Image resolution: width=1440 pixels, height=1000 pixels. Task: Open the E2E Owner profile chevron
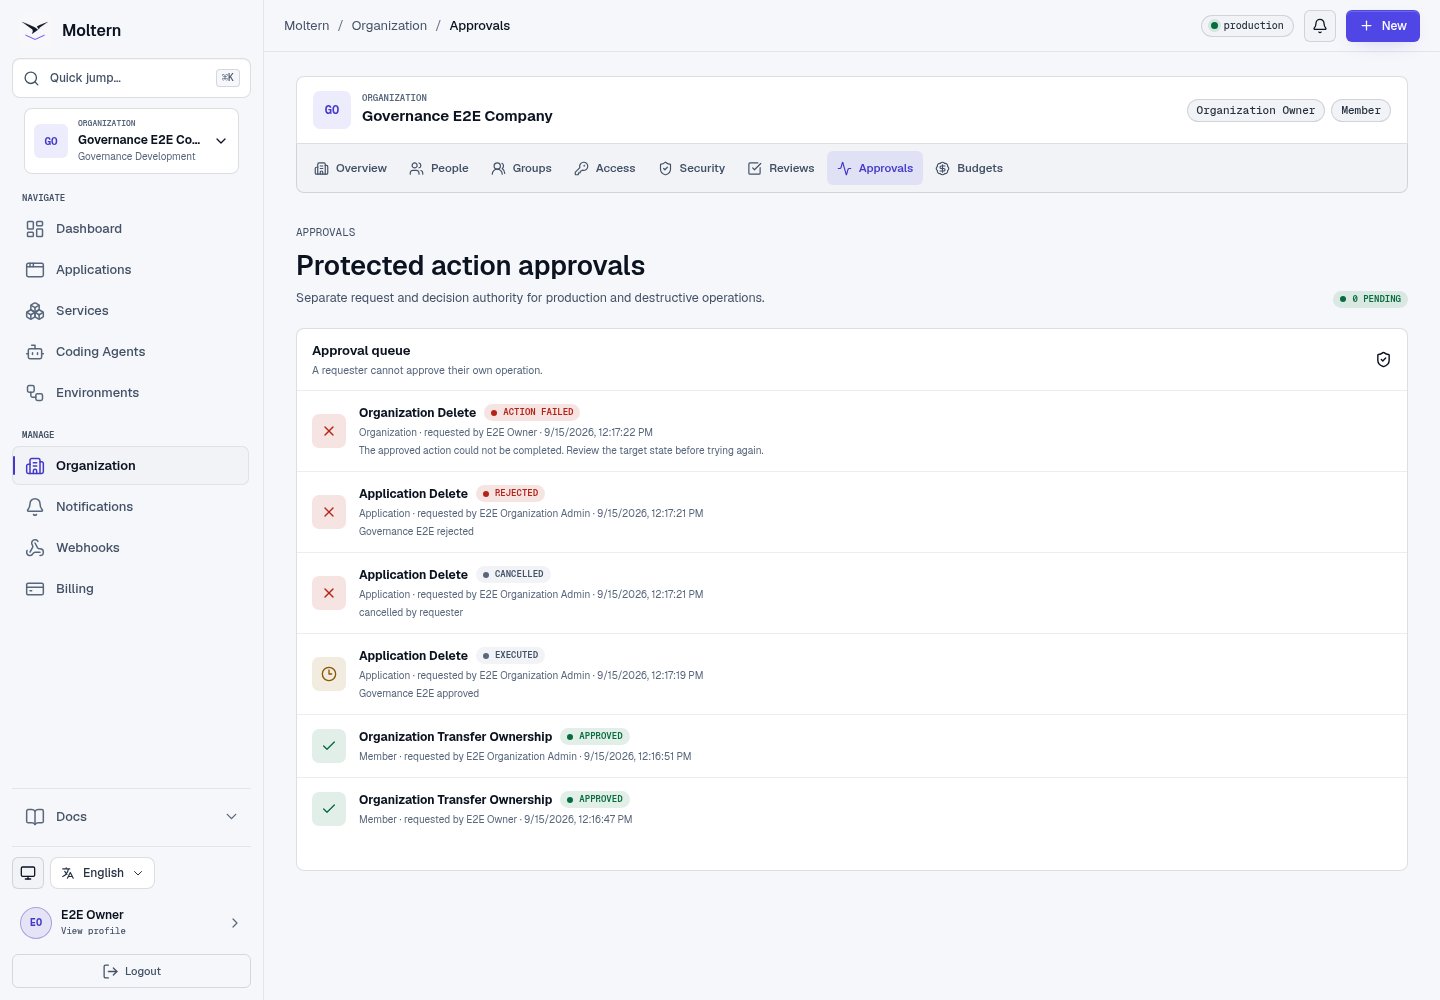click(235, 923)
